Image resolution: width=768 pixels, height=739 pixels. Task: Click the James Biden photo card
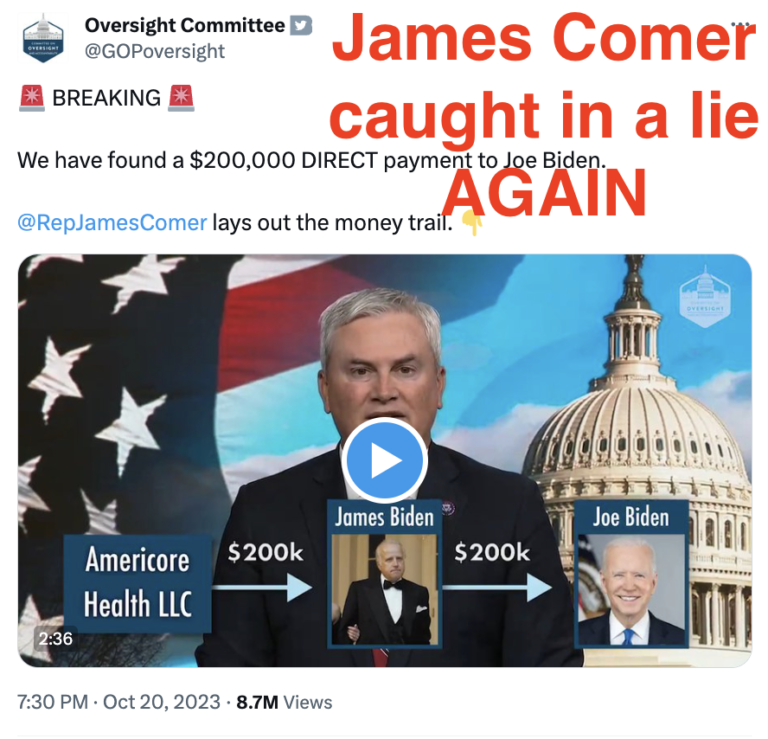384,574
